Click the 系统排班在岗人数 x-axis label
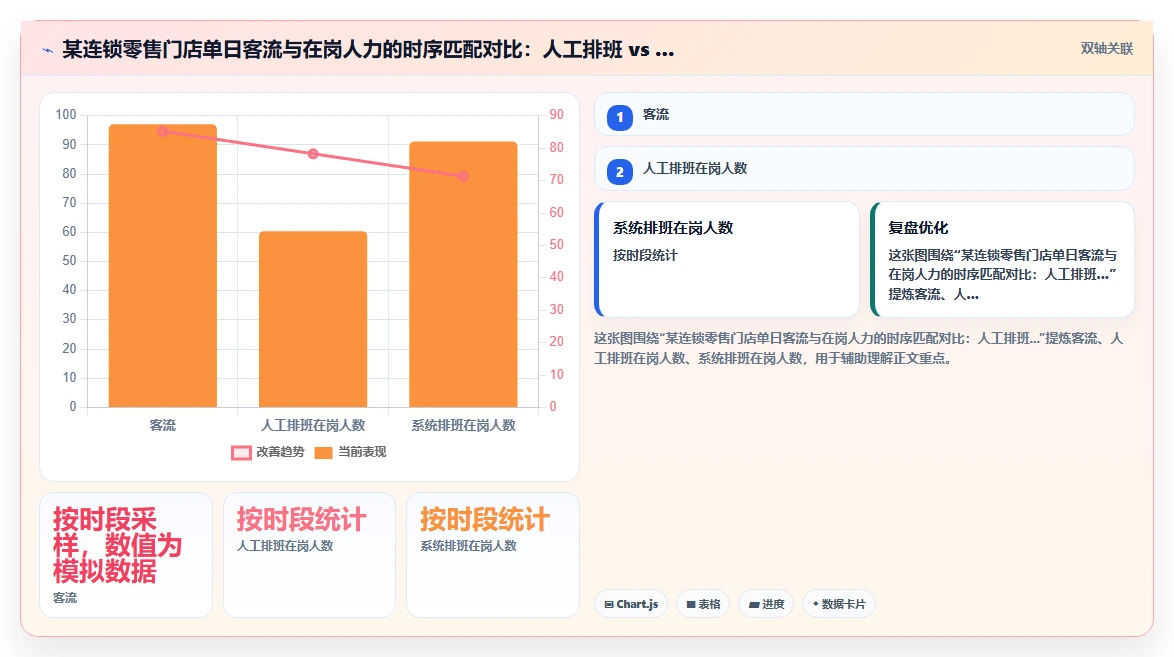1174x657 pixels. pos(463,426)
